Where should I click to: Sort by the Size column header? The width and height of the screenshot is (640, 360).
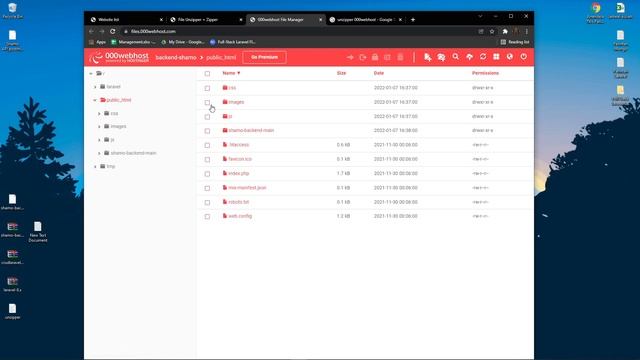(x=341, y=73)
